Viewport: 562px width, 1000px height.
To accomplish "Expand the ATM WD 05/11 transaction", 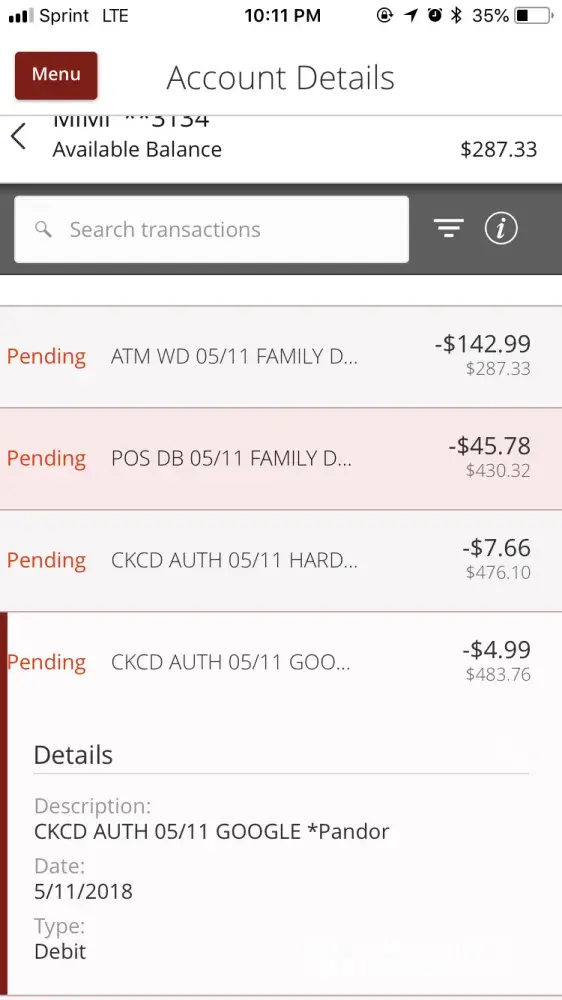I will tap(281, 357).
